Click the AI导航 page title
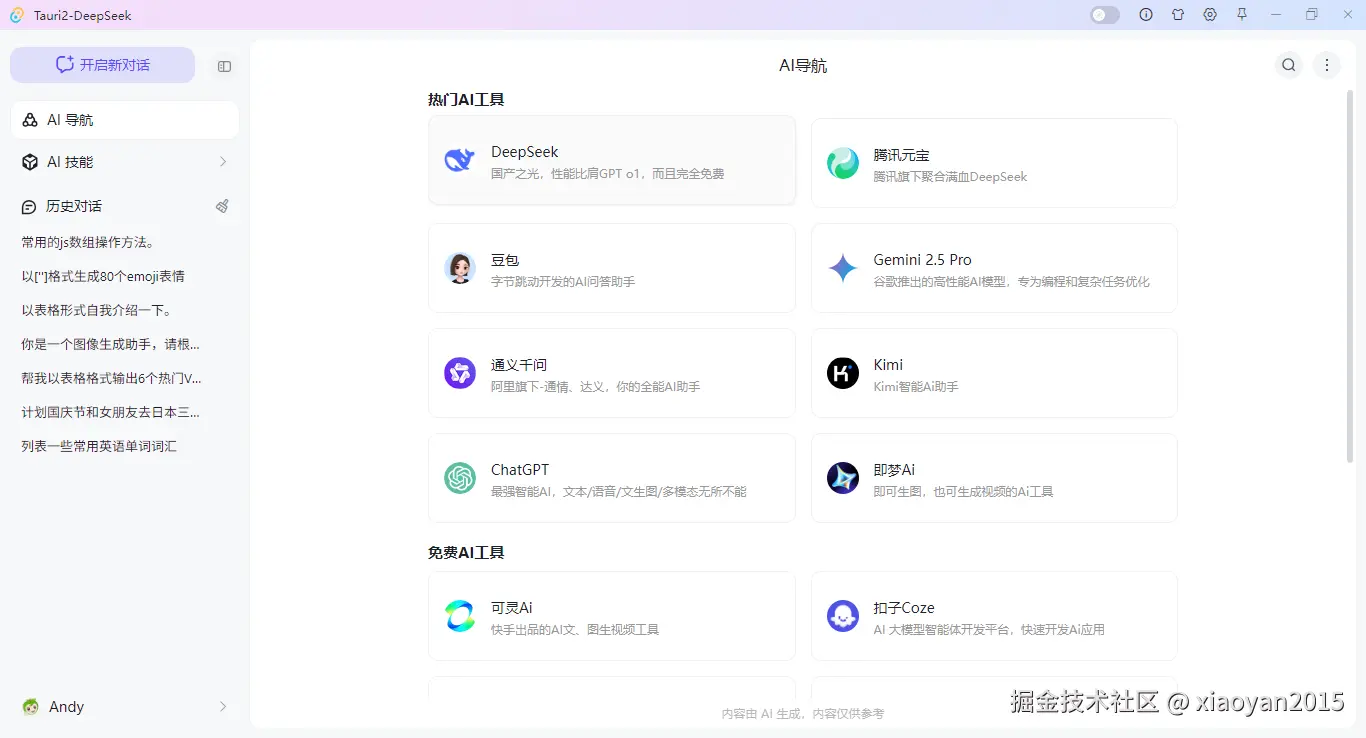The image size is (1366, 738). (803, 66)
